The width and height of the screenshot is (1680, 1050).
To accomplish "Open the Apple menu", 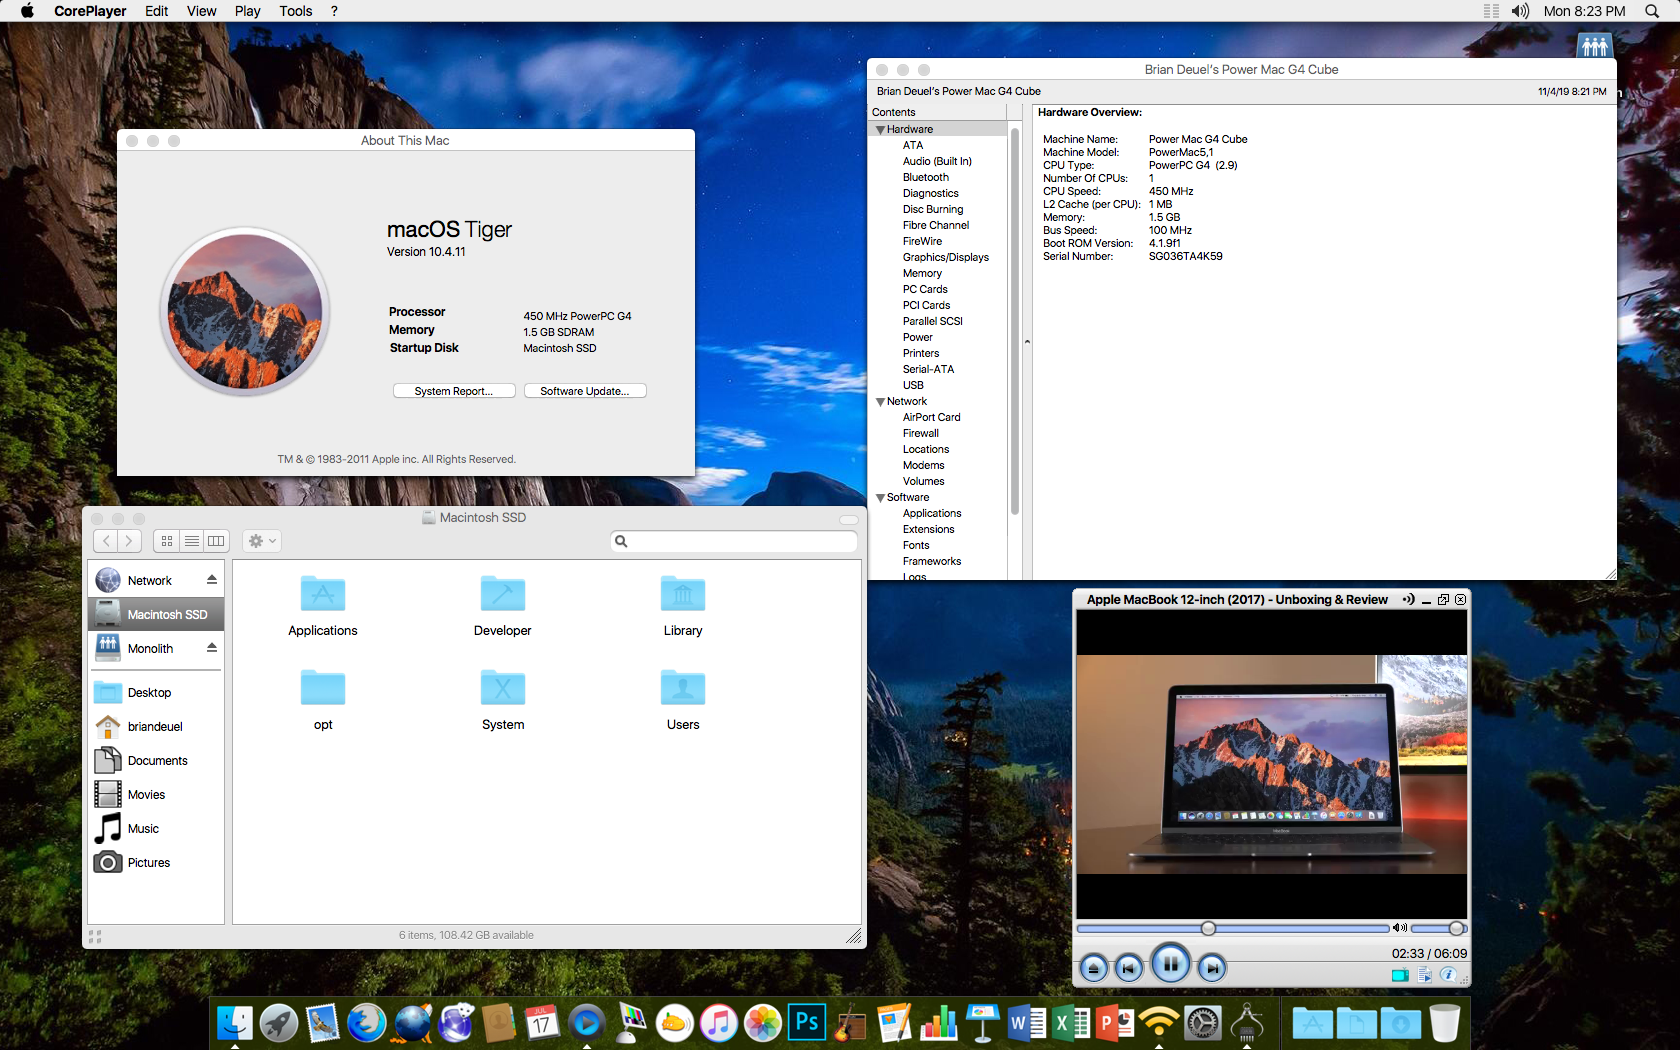I will click(27, 11).
